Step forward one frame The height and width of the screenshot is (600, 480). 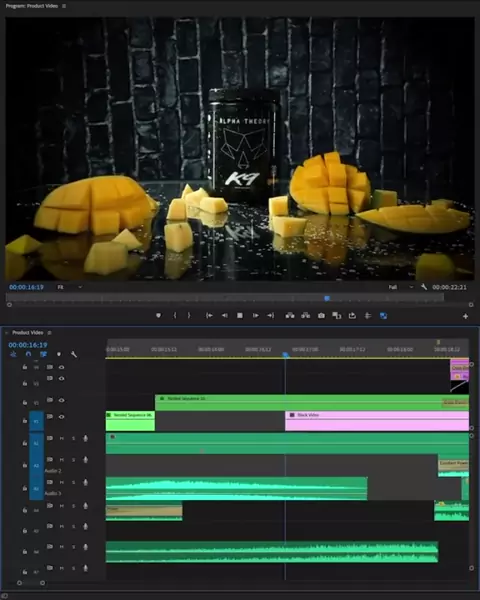pyautogui.click(x=255, y=316)
